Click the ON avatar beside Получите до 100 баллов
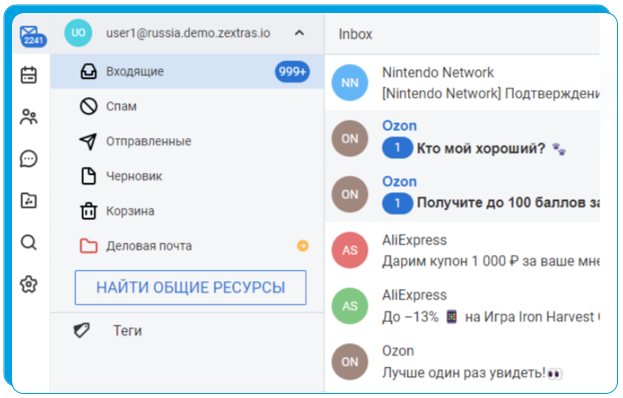 (350, 194)
